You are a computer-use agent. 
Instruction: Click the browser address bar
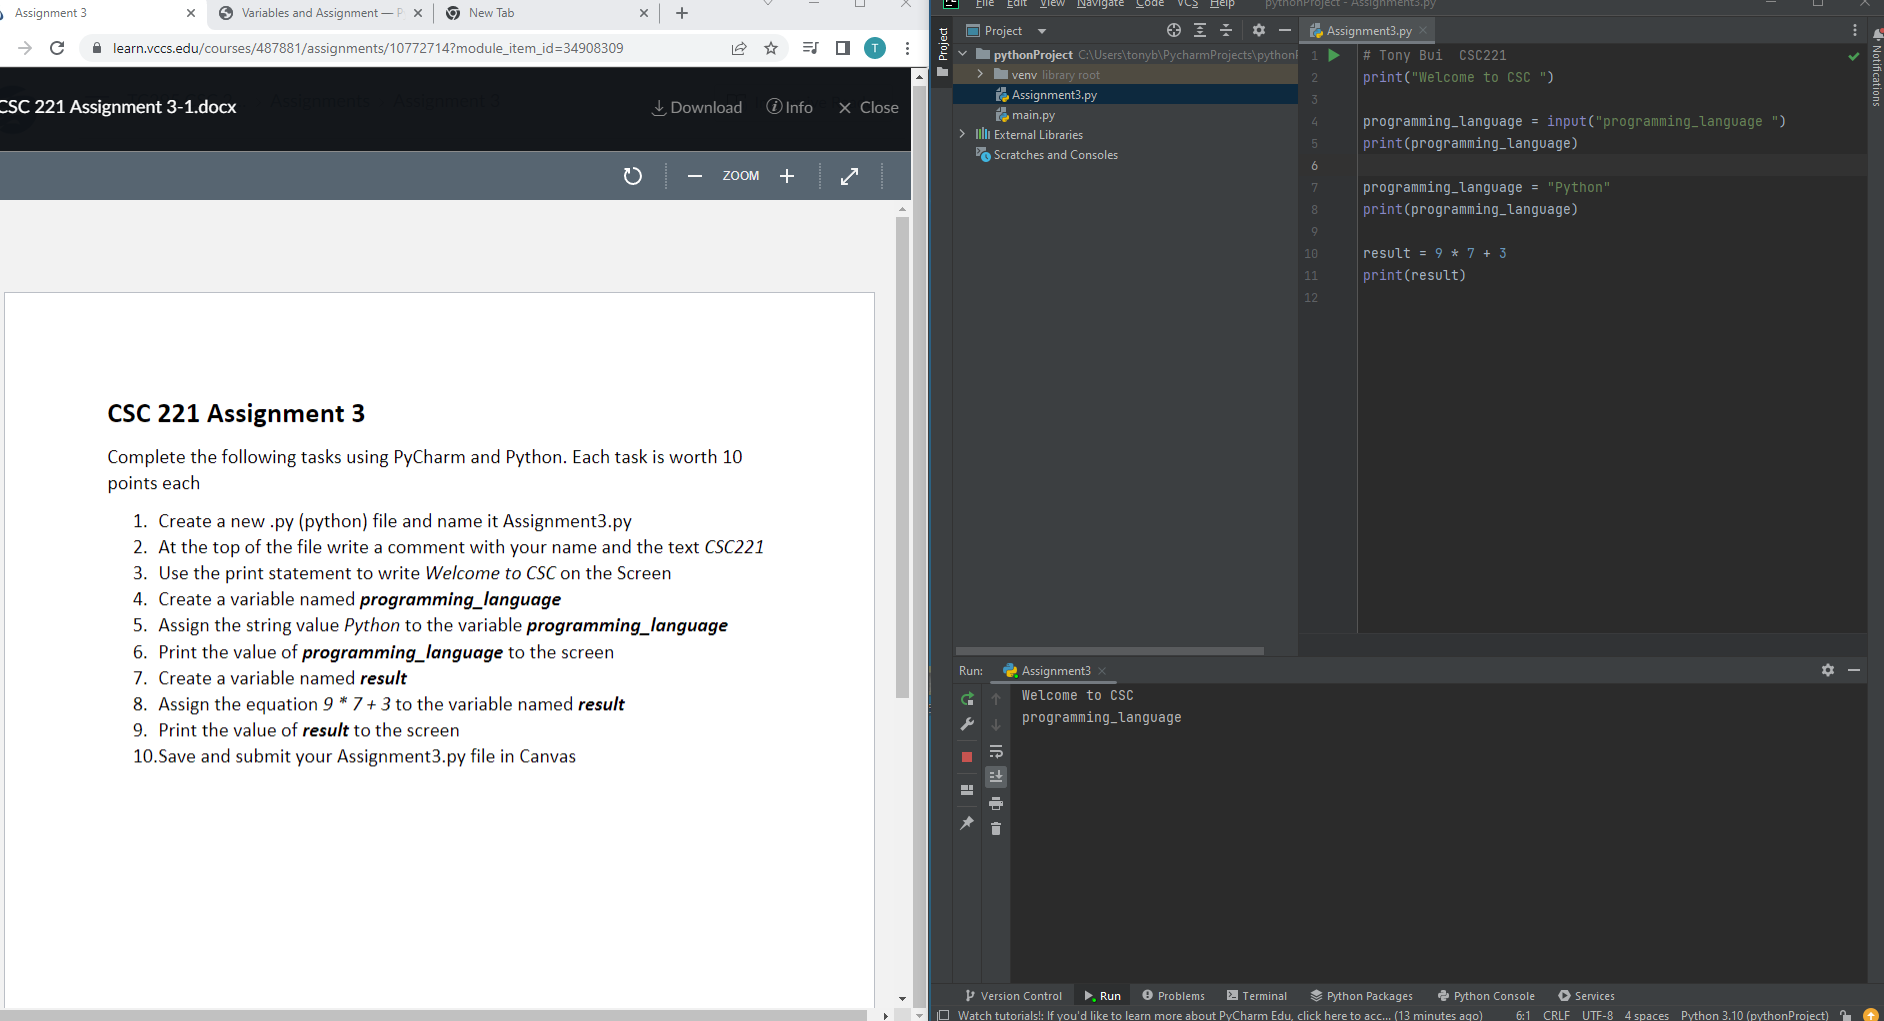pos(400,47)
